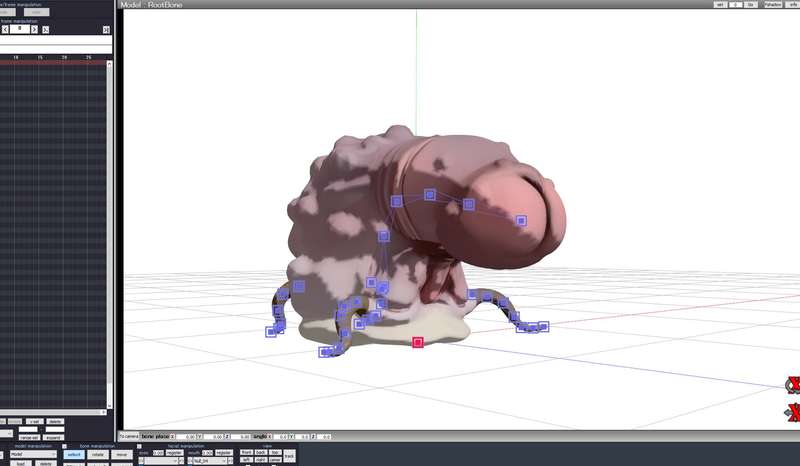Viewport: 800px width, 466px height.
Task: Switch to the 'front' view
Action: (246, 452)
